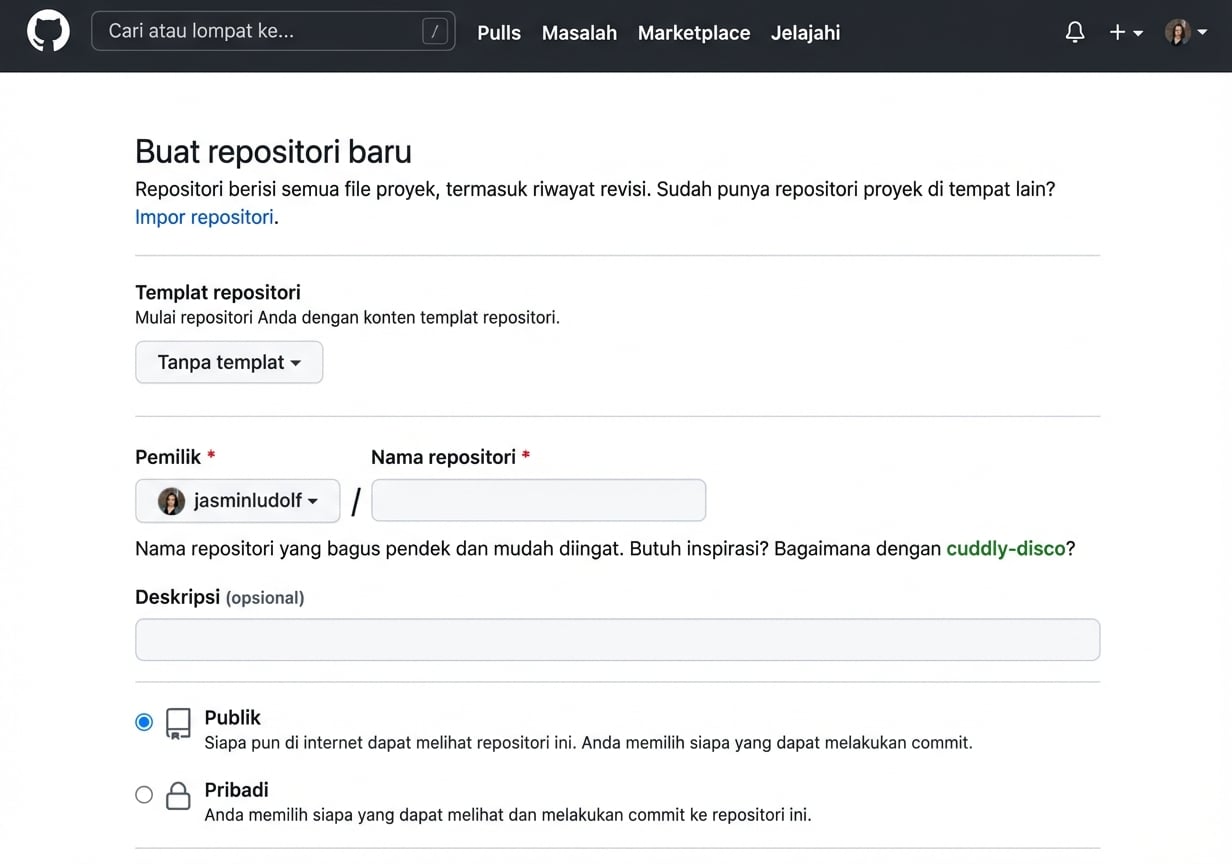Click the Pribadi padlock icon

tap(178, 796)
